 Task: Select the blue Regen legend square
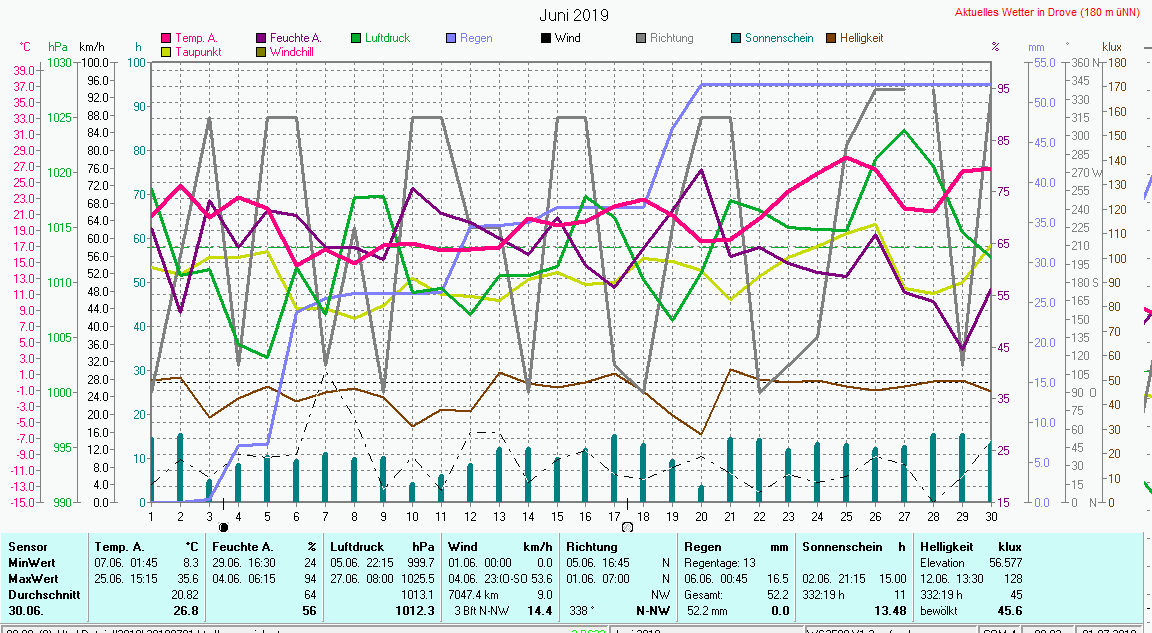click(x=451, y=38)
